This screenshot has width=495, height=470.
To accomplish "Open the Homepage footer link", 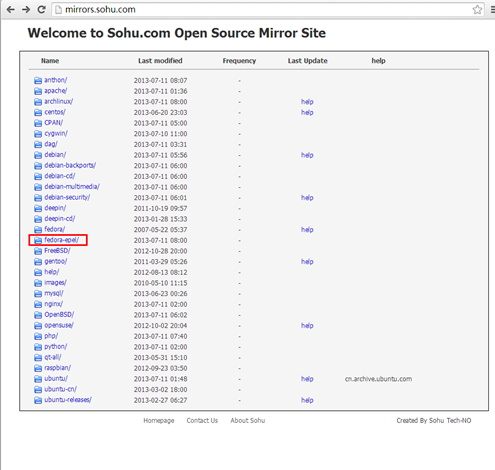I will click(x=159, y=421).
